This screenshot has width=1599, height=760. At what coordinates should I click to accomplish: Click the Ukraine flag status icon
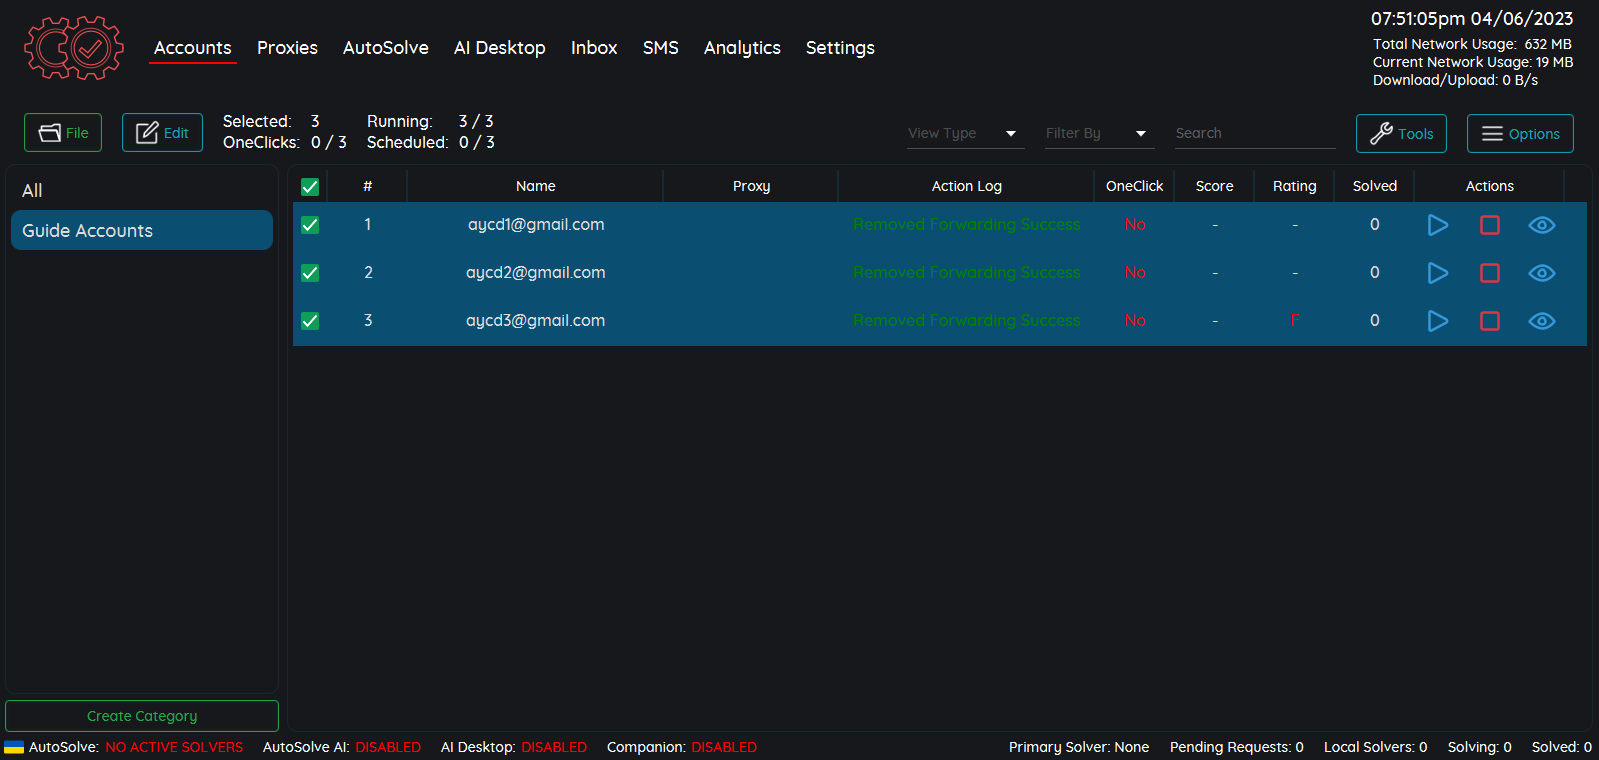tap(14, 747)
